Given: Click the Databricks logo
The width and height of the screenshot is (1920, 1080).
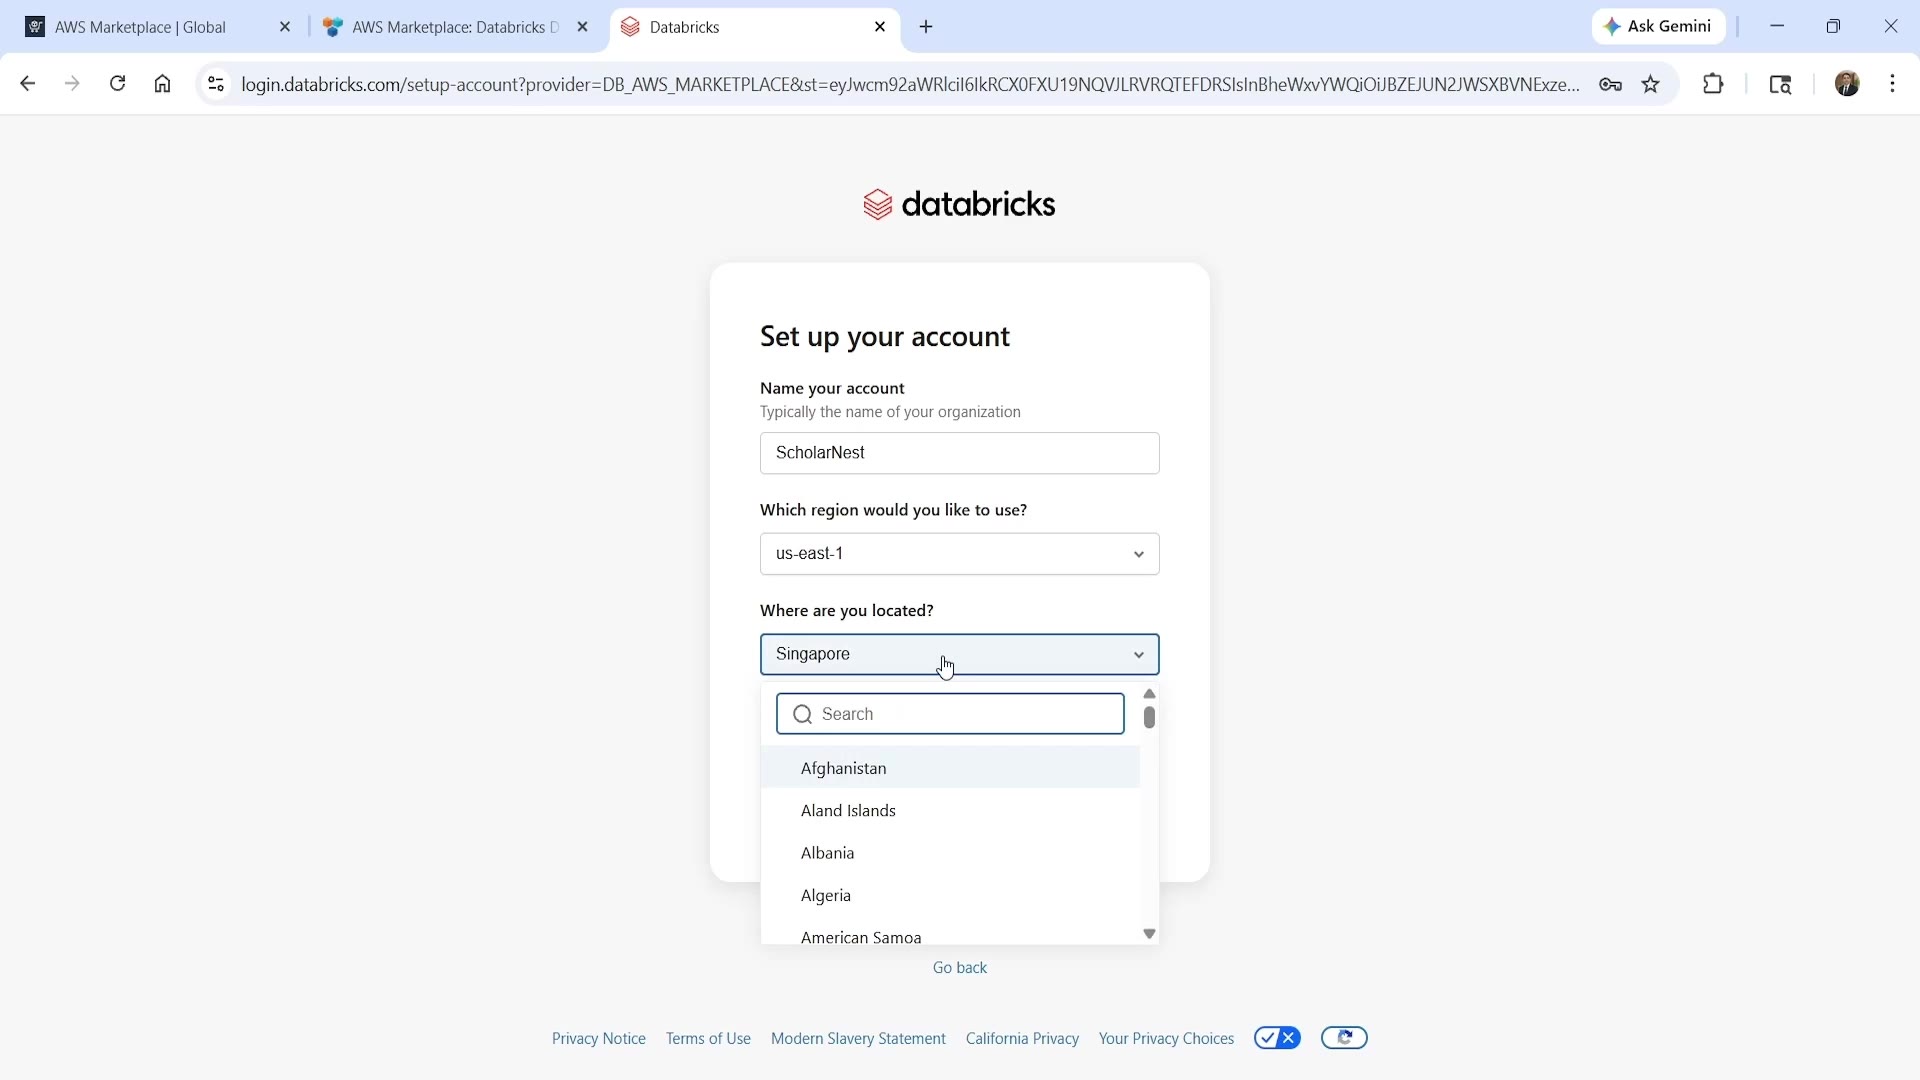Looking at the screenshot, I should 960,204.
